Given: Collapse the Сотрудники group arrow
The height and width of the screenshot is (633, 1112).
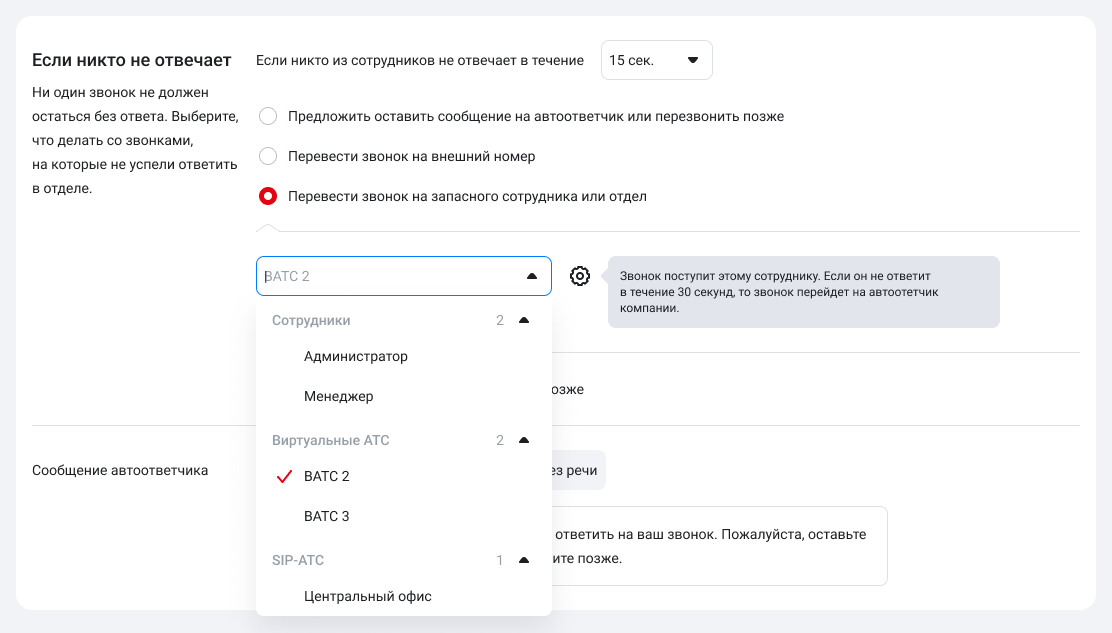Looking at the screenshot, I should 524,320.
